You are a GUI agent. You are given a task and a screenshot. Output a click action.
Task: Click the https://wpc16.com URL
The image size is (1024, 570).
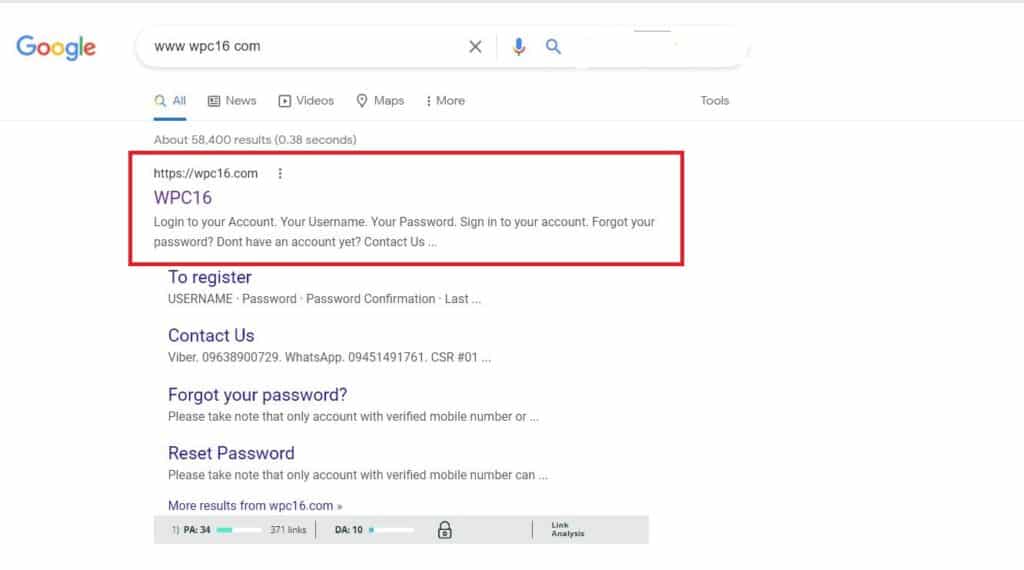(x=206, y=174)
